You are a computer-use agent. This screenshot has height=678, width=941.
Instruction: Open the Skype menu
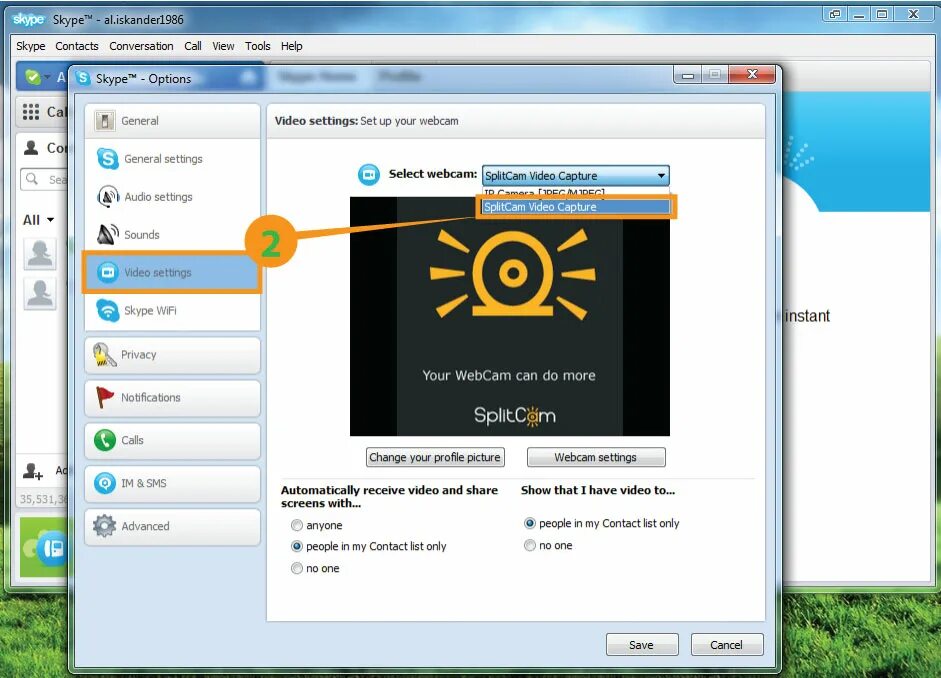31,46
